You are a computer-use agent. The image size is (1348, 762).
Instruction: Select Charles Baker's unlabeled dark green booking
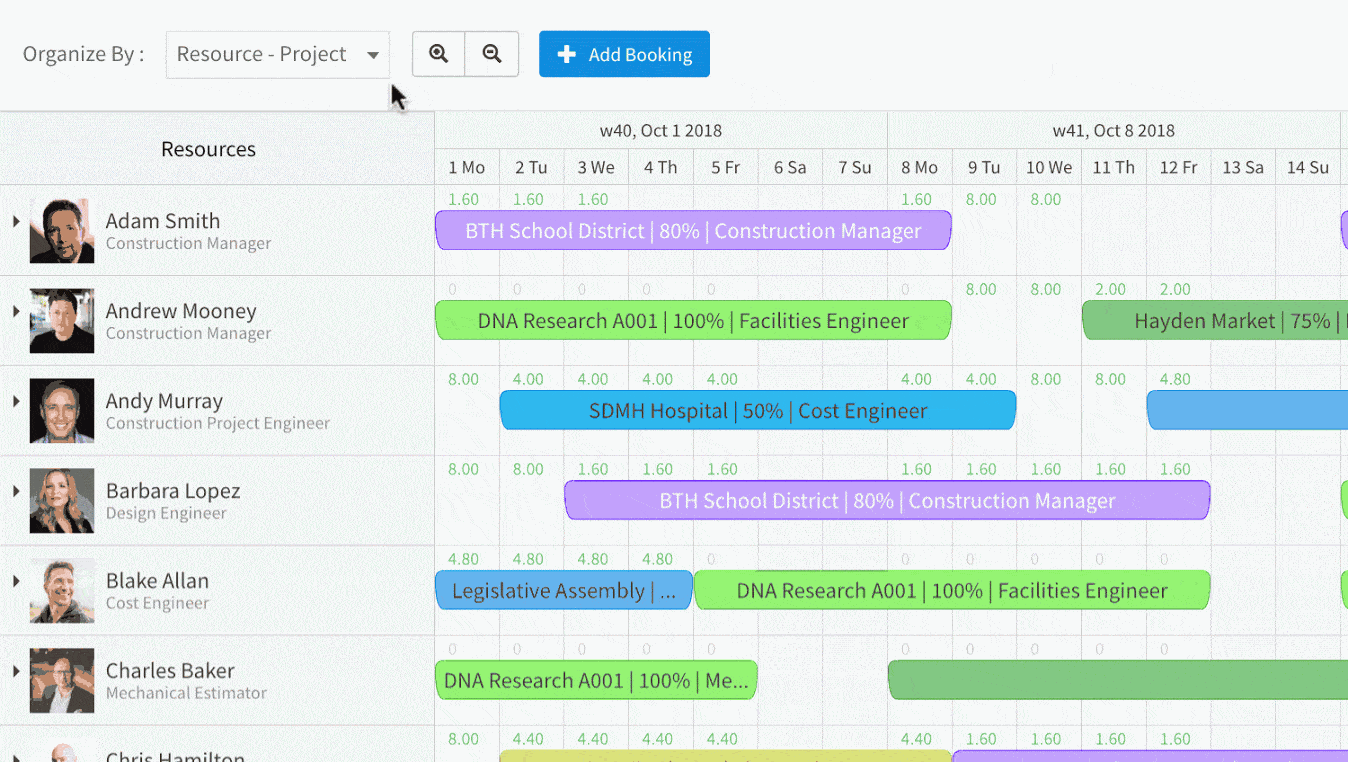1118,680
